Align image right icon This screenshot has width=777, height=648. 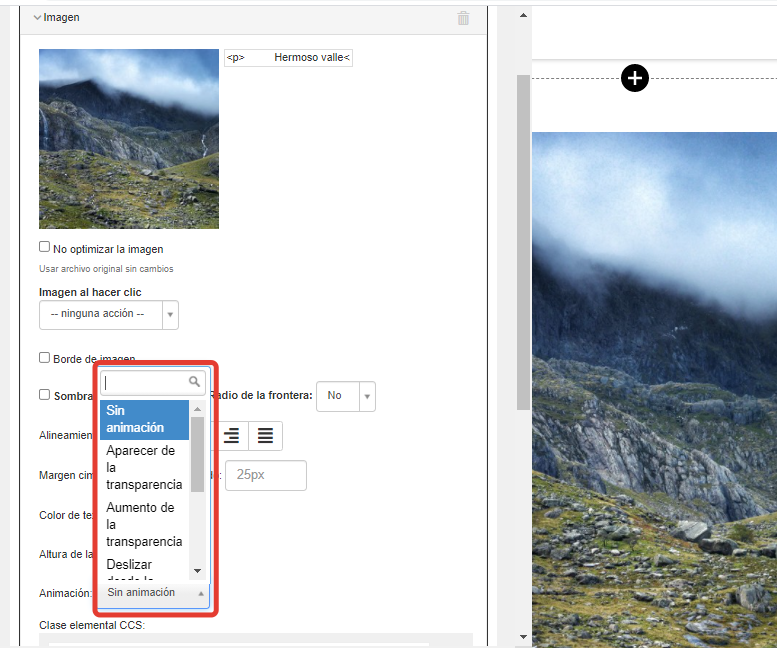click(x=231, y=436)
